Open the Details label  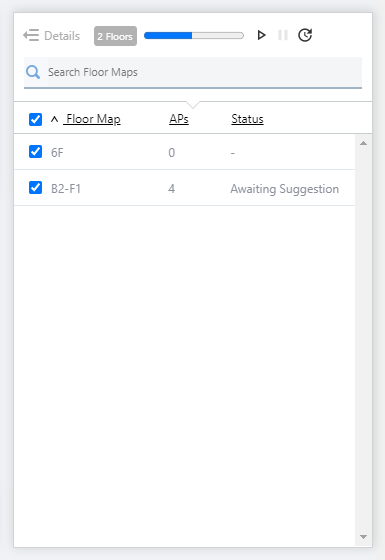tap(62, 36)
